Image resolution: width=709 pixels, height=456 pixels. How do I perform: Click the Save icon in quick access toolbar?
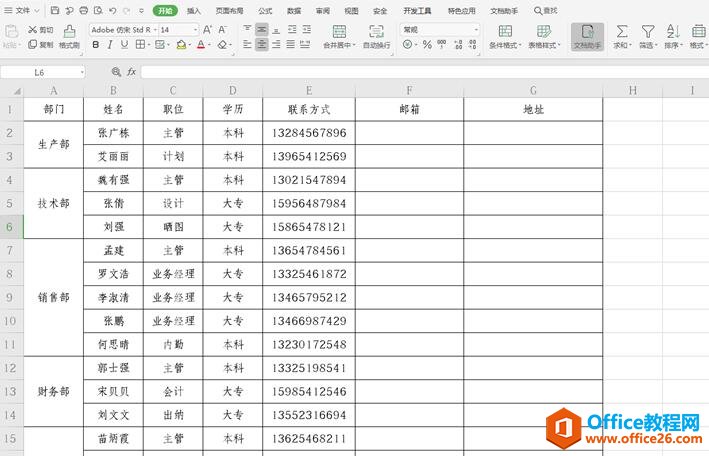(55, 10)
